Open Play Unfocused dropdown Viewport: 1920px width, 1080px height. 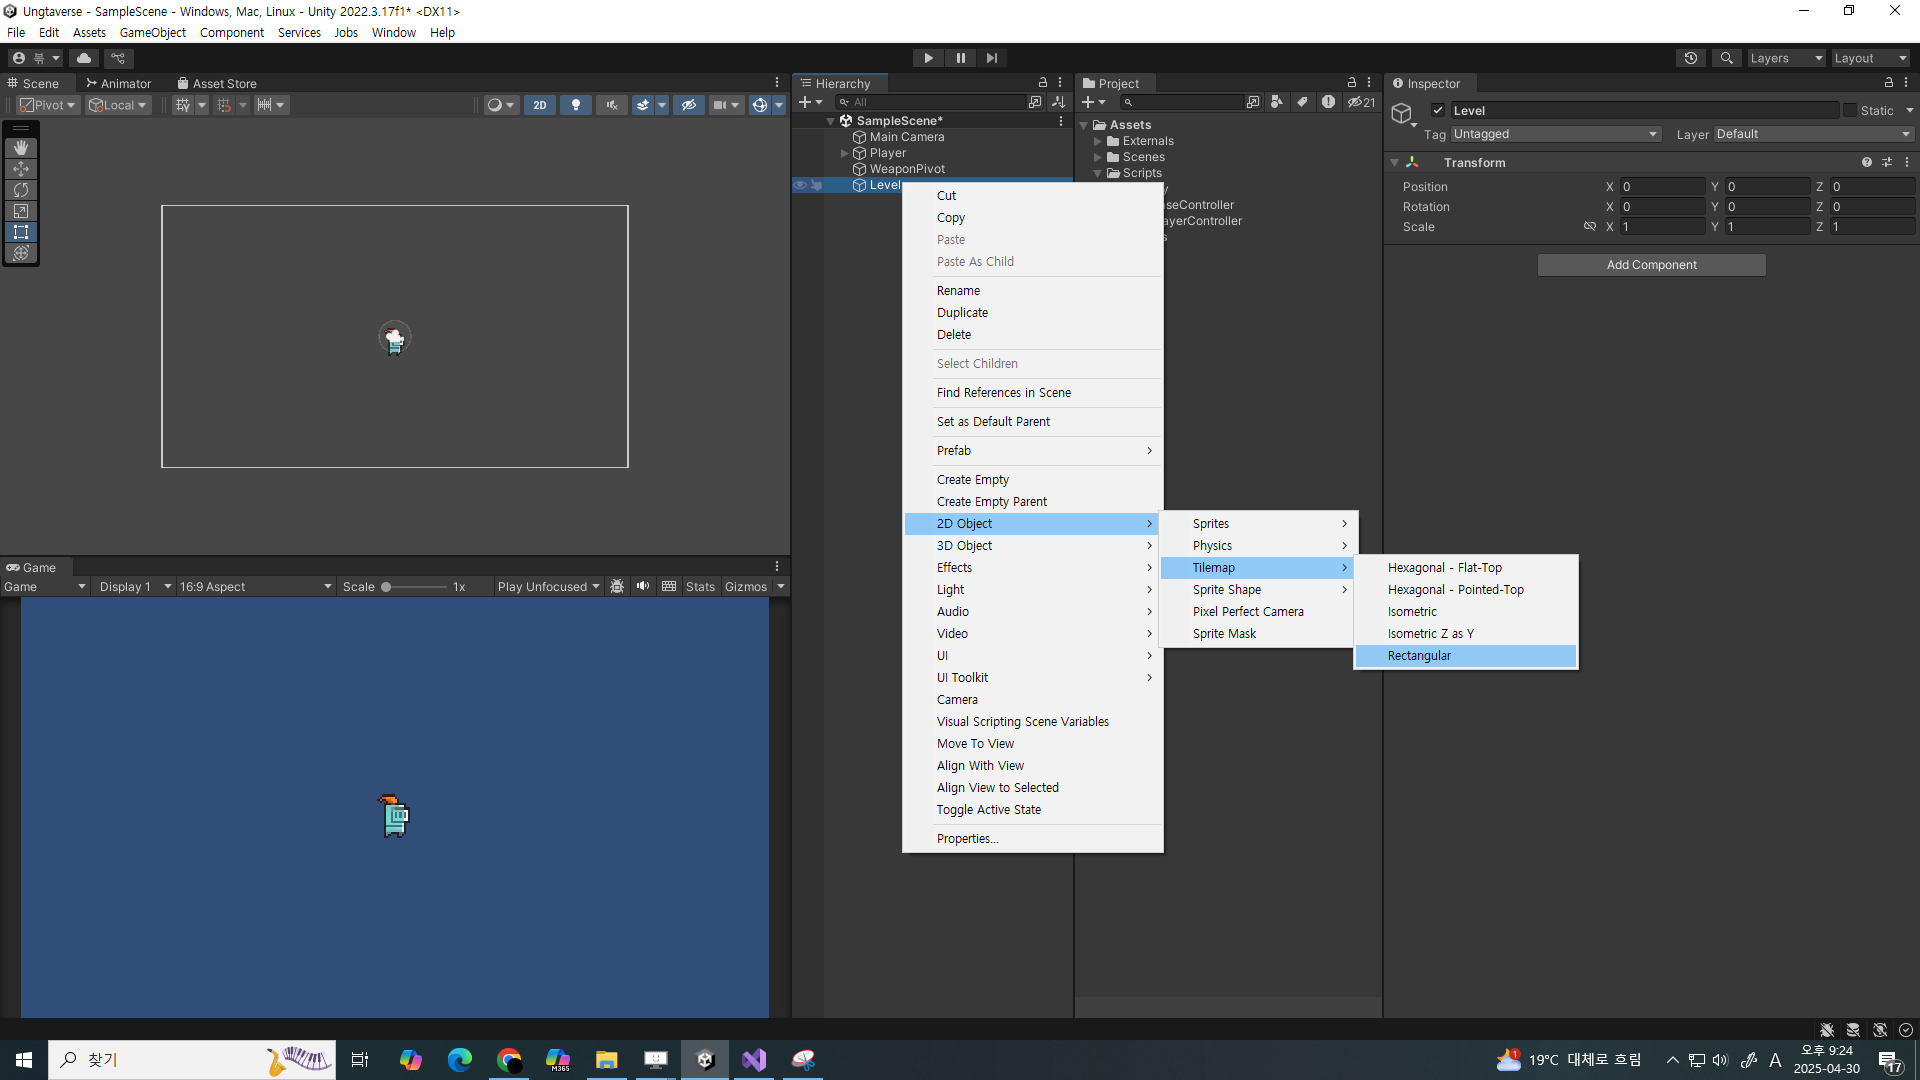(x=548, y=587)
